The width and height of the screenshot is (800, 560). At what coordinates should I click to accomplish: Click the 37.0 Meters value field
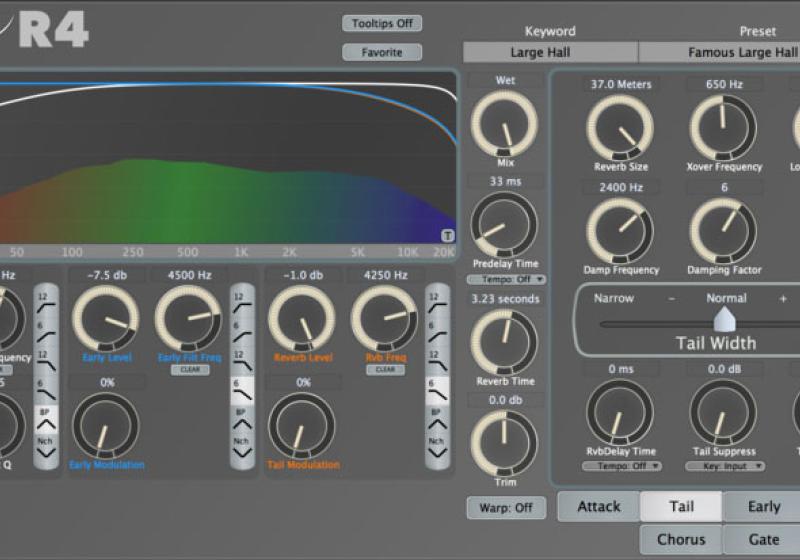(x=621, y=84)
